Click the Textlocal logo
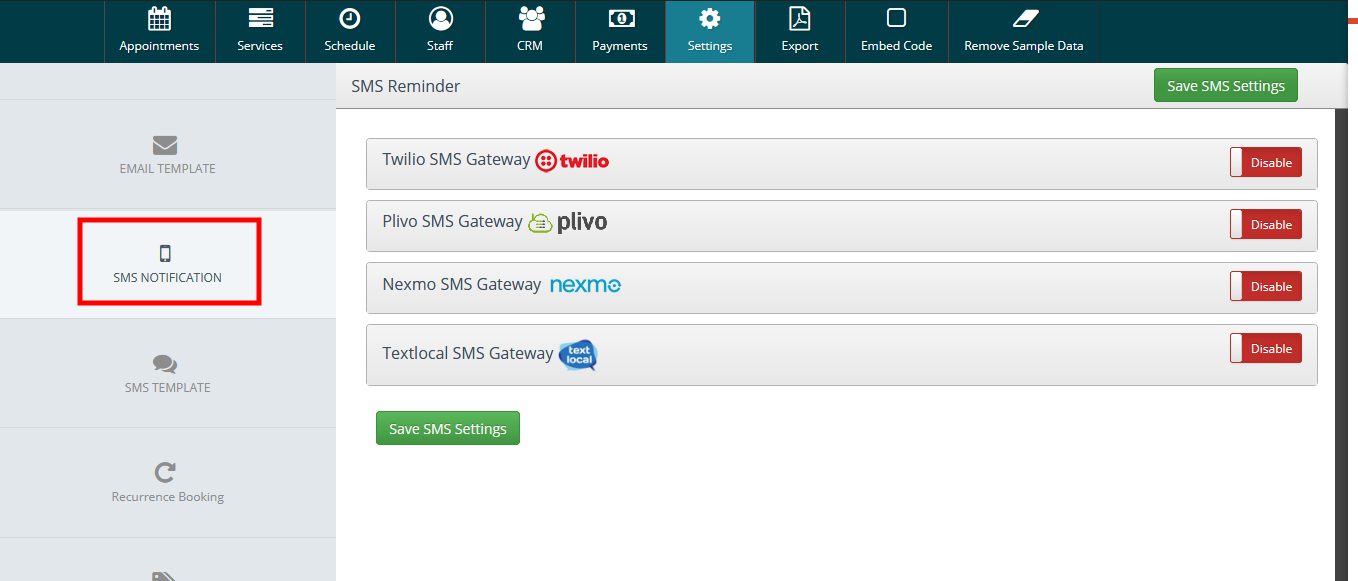 (x=578, y=354)
